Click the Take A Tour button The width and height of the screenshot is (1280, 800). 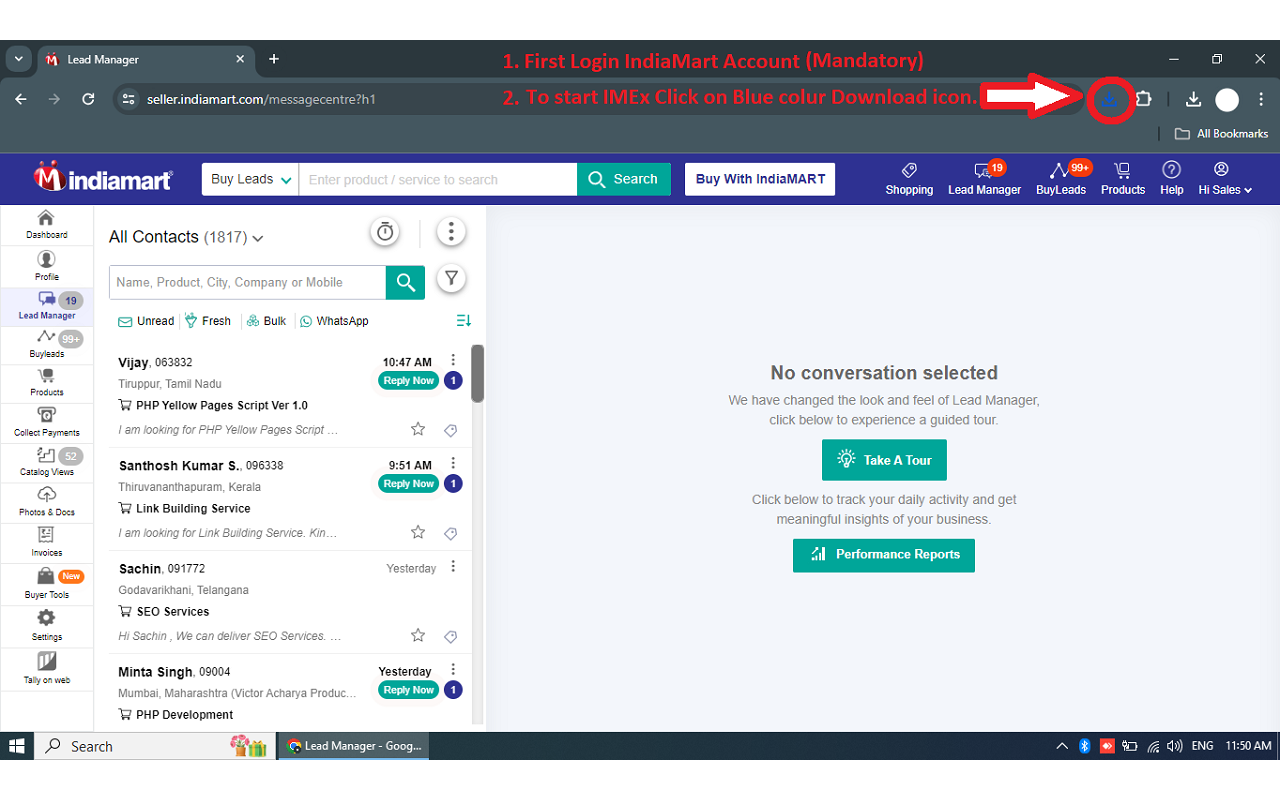point(884,460)
